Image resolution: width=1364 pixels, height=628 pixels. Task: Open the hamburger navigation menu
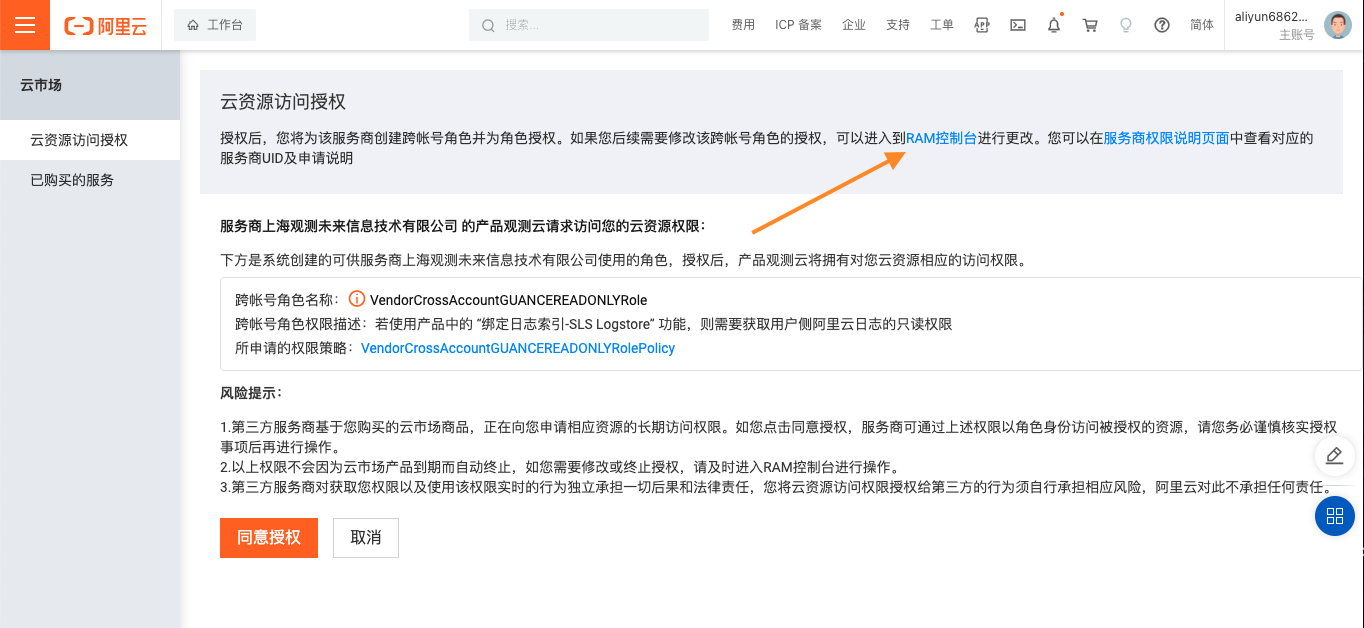(x=25, y=25)
